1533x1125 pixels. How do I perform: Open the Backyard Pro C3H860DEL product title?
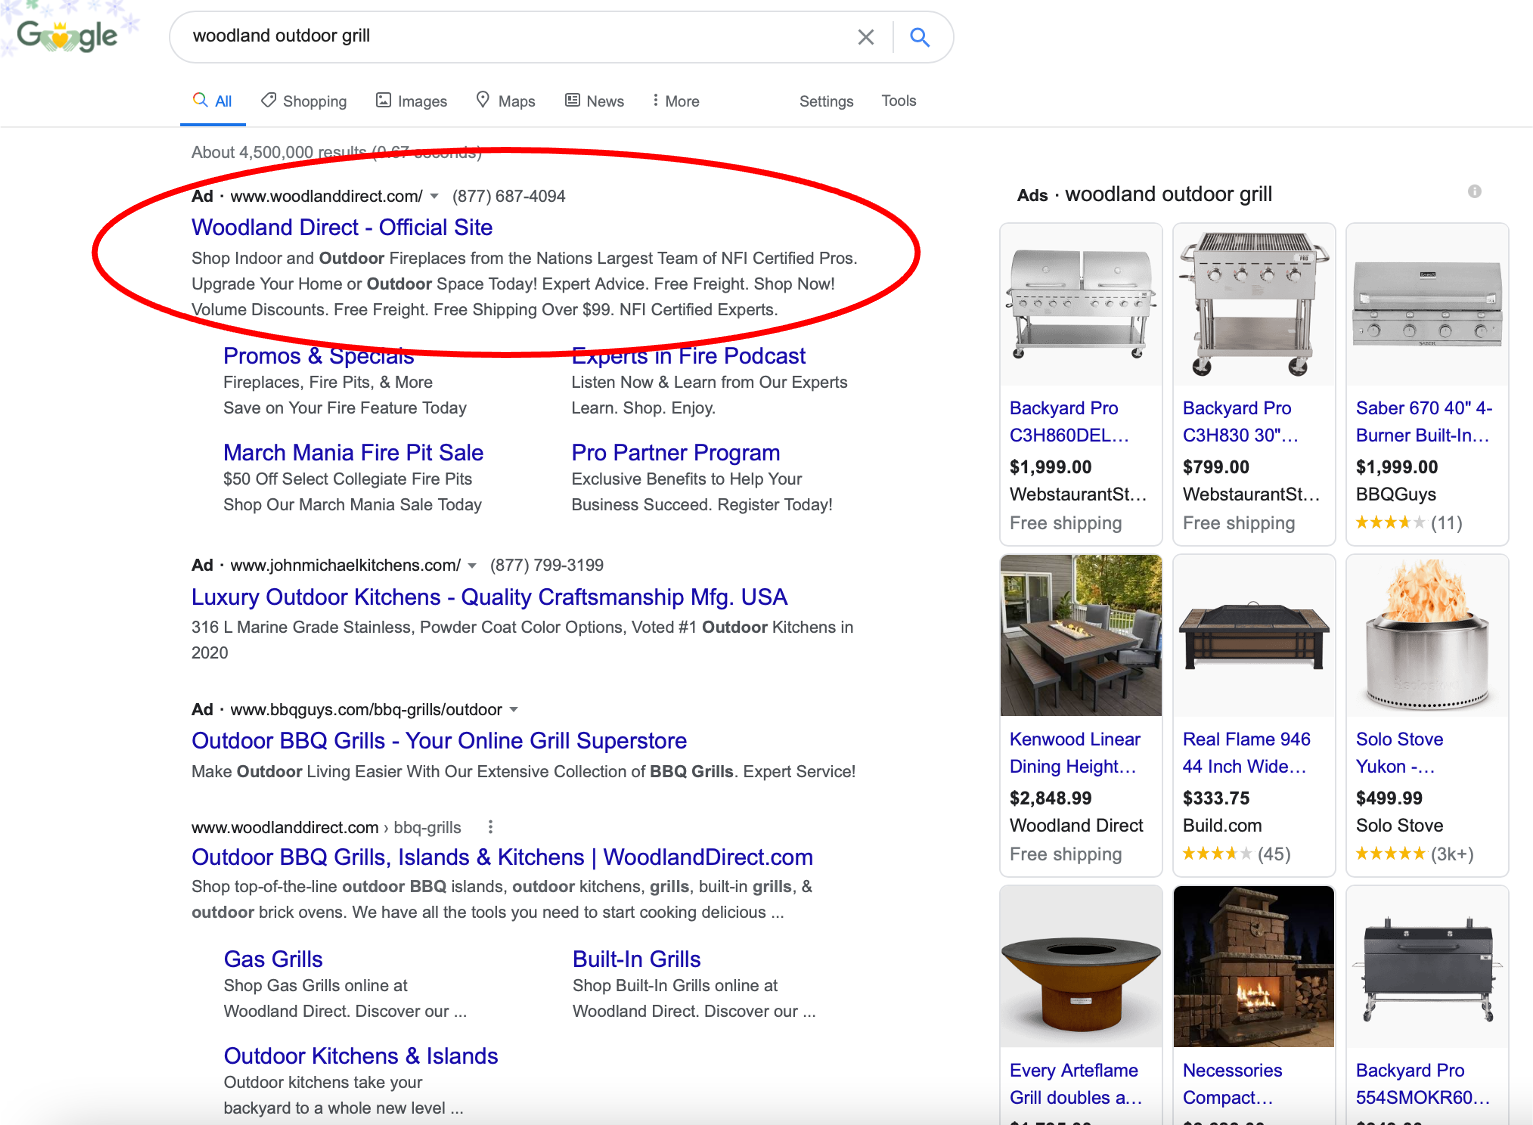coord(1069,422)
